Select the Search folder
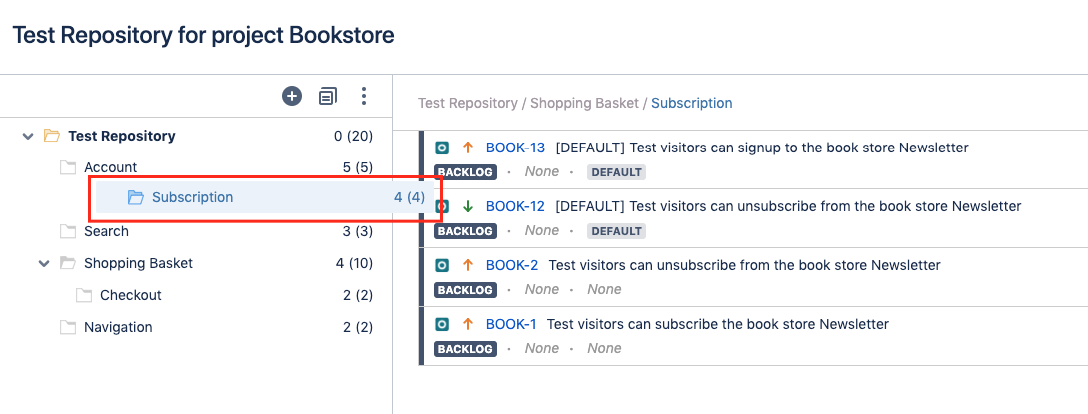1088x414 pixels. tap(106, 231)
